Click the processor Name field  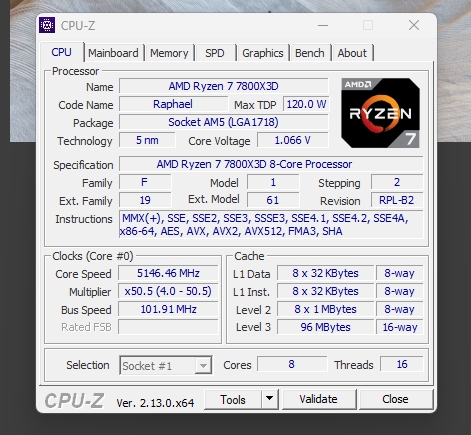pyautogui.click(x=223, y=86)
